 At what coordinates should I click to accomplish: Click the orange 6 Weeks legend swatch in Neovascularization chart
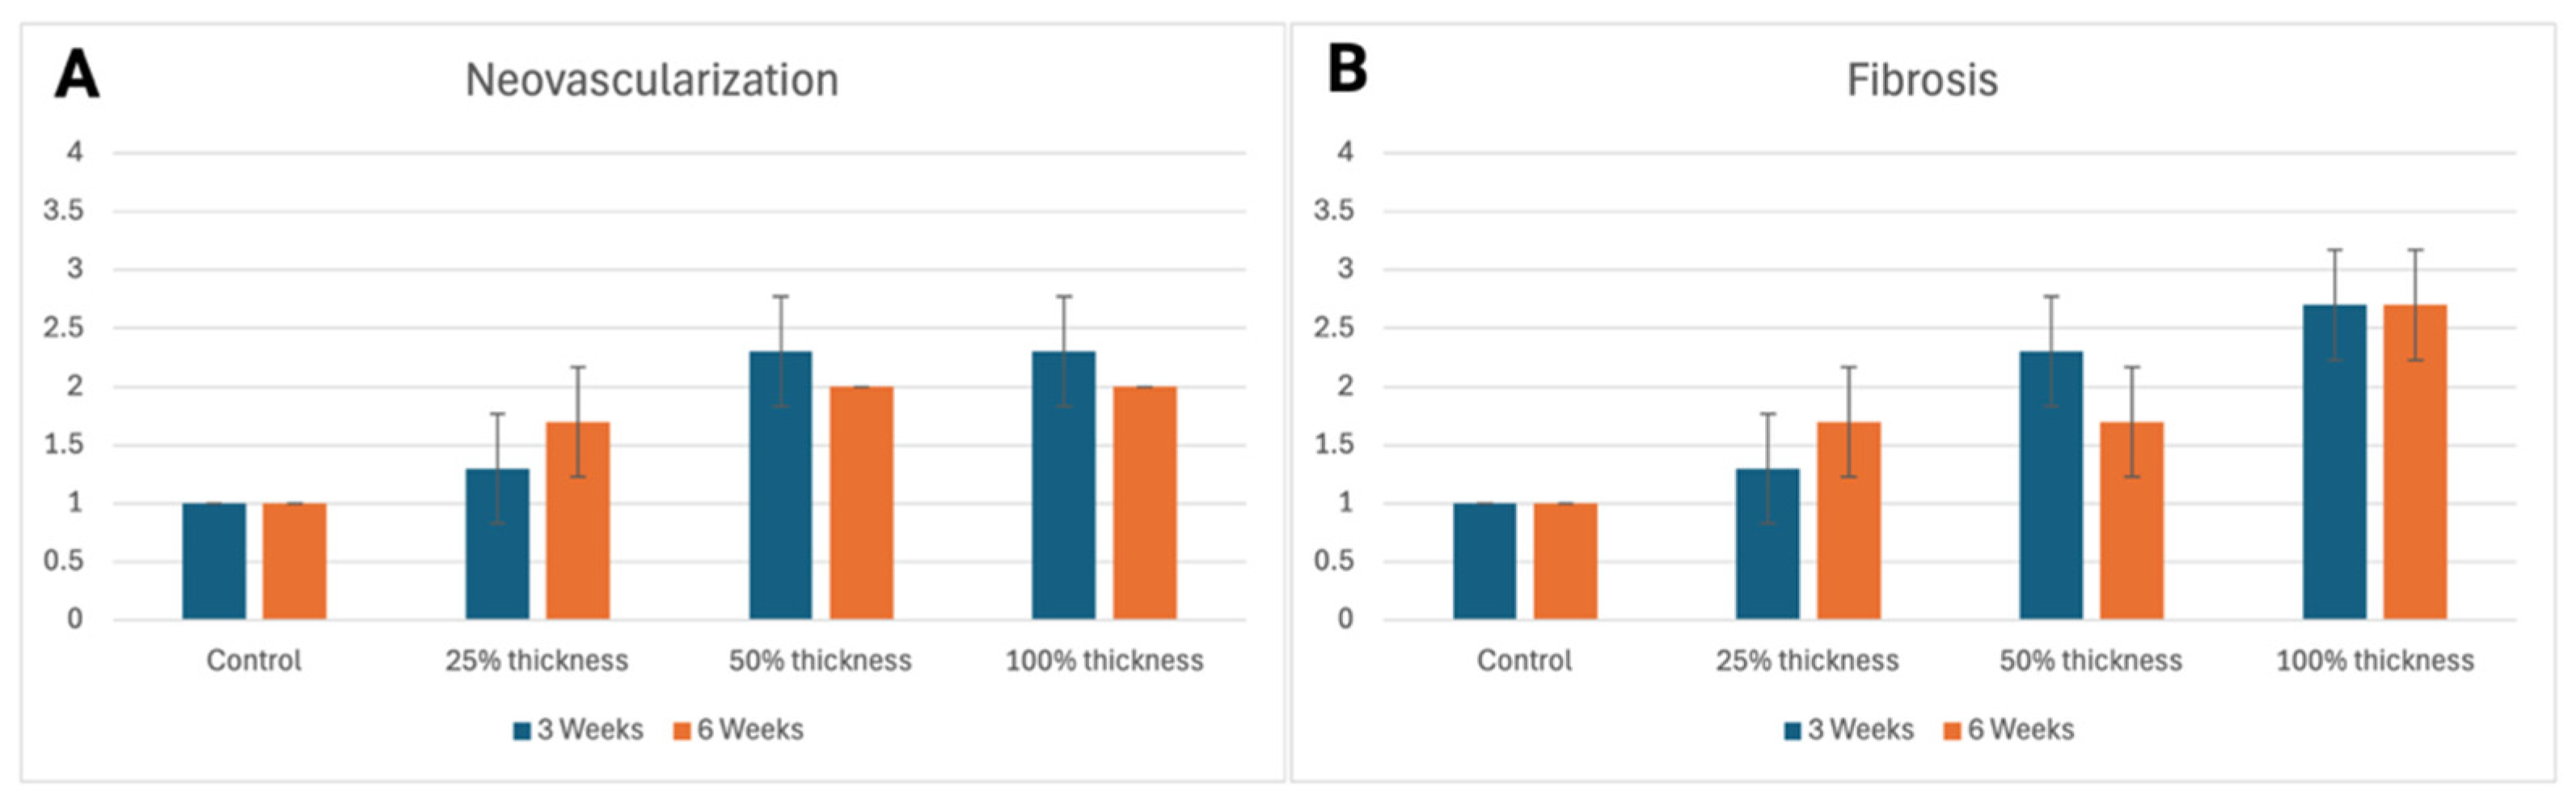682,731
